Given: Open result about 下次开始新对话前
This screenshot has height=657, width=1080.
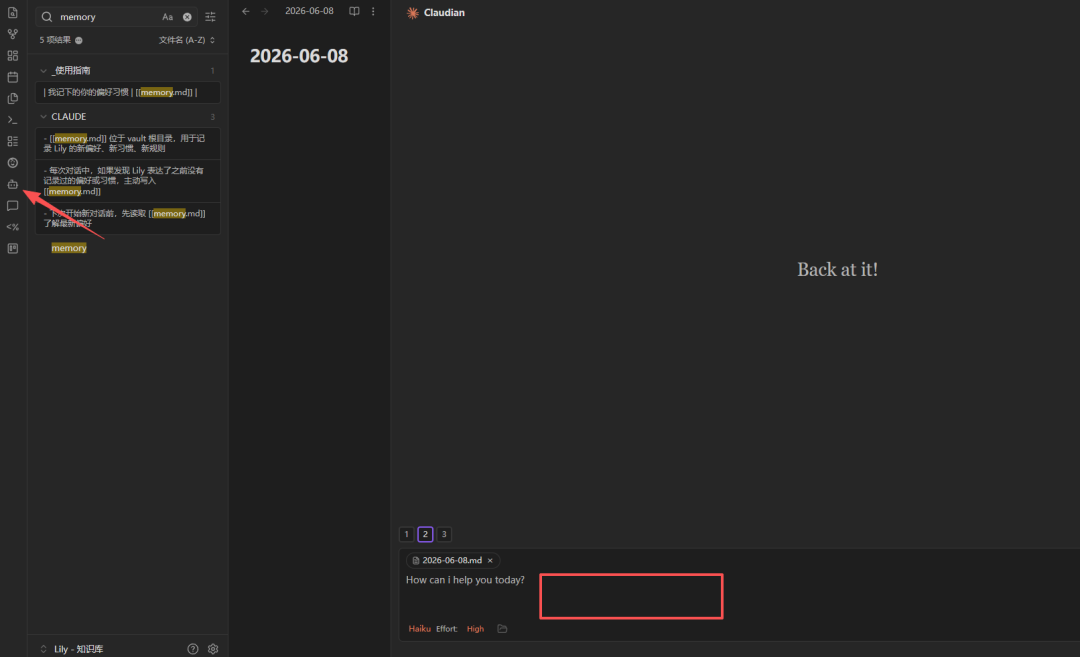Looking at the screenshot, I should 128,218.
